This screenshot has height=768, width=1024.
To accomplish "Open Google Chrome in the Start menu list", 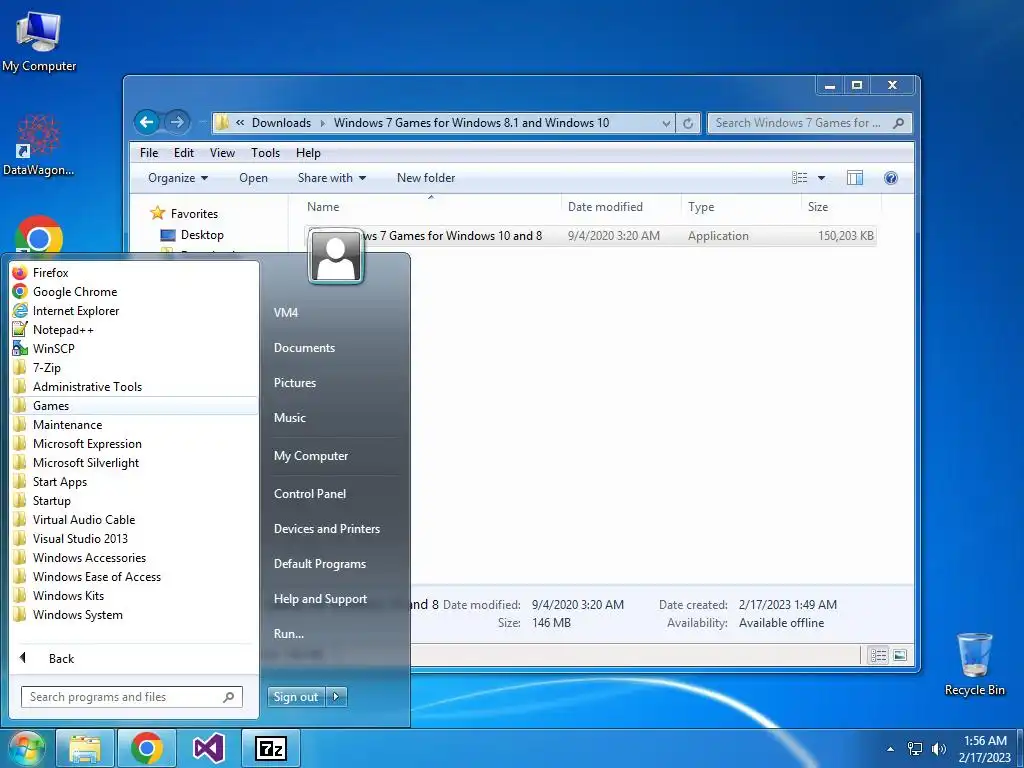I will 134,291.
